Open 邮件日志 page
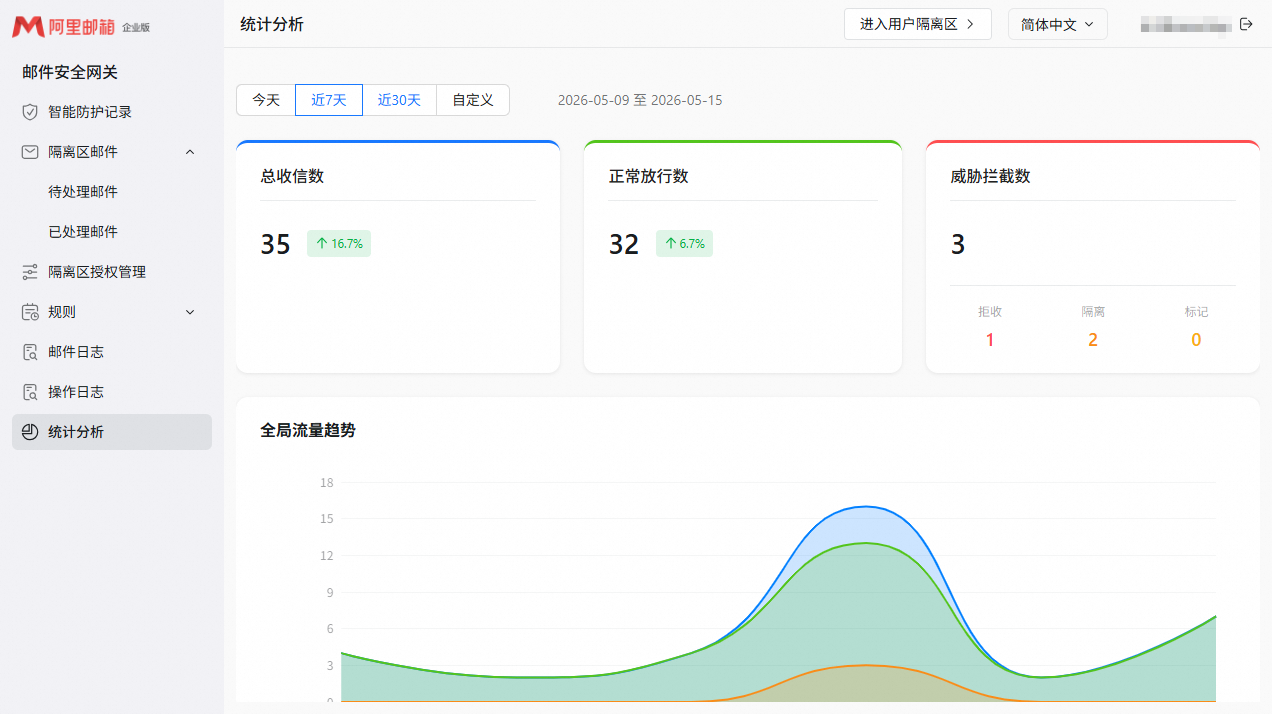This screenshot has width=1272, height=714. pos(112,352)
